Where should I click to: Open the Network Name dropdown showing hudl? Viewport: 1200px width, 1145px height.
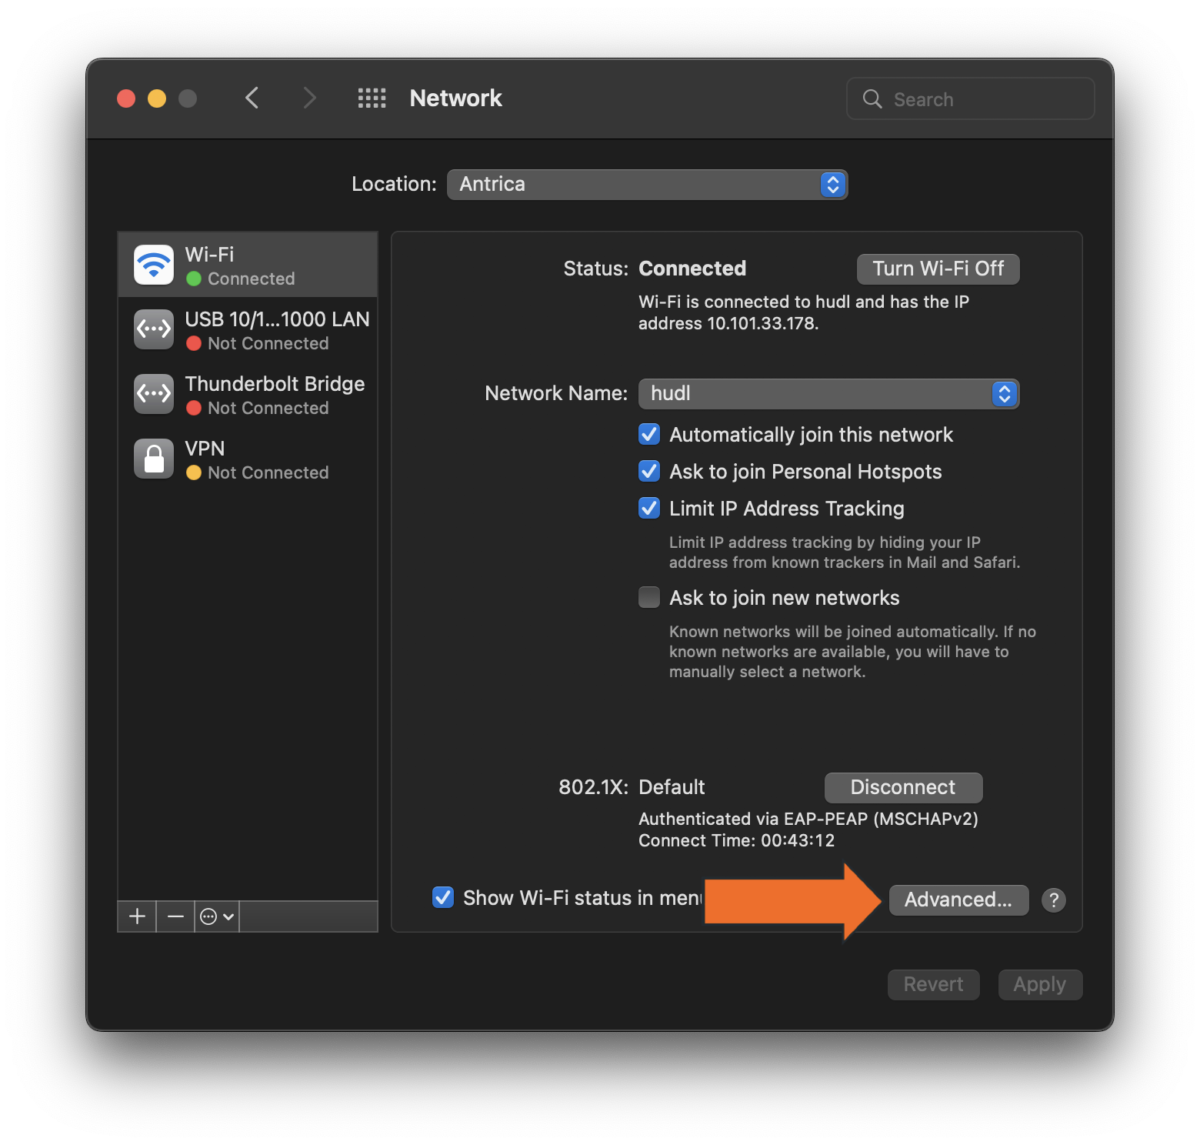tap(1004, 393)
